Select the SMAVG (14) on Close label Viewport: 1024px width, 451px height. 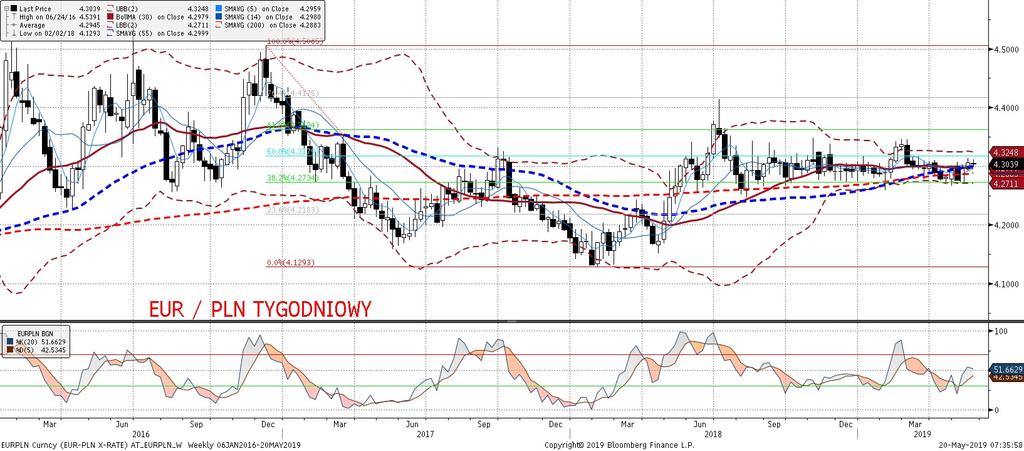coord(259,17)
